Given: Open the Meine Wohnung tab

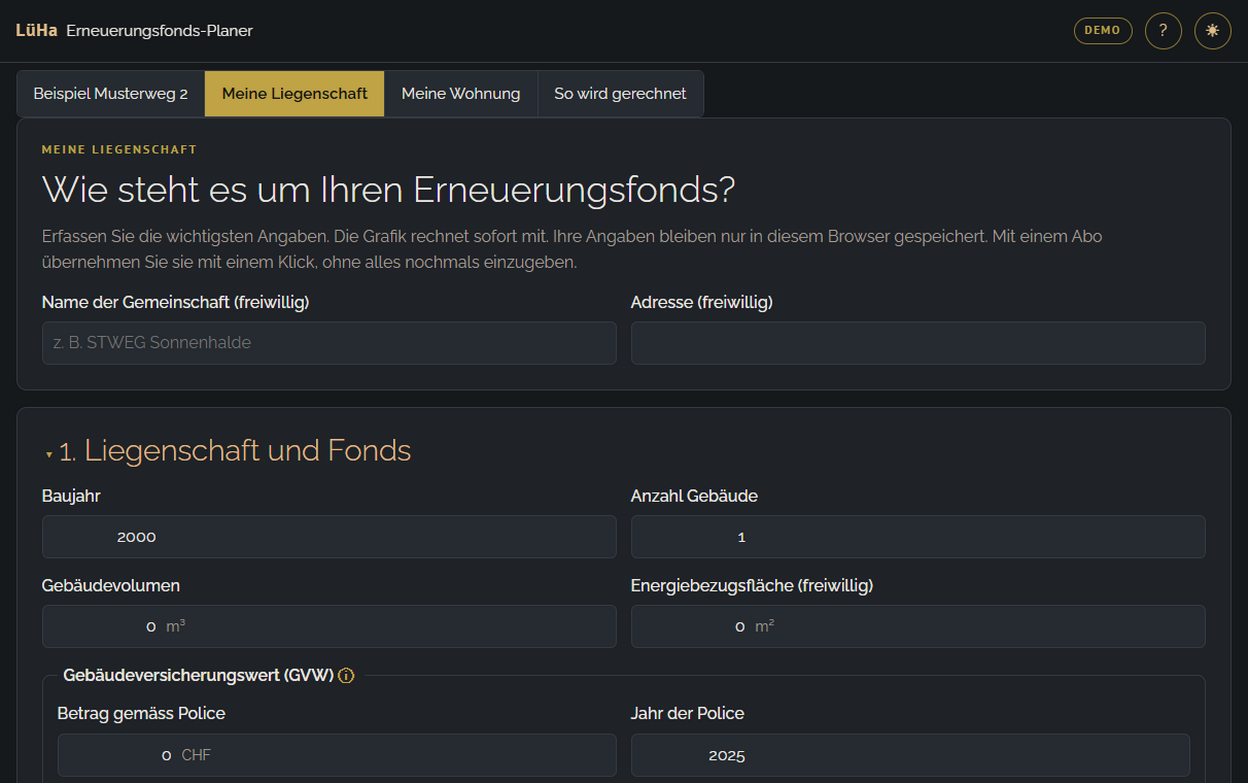Looking at the screenshot, I should click(x=461, y=94).
